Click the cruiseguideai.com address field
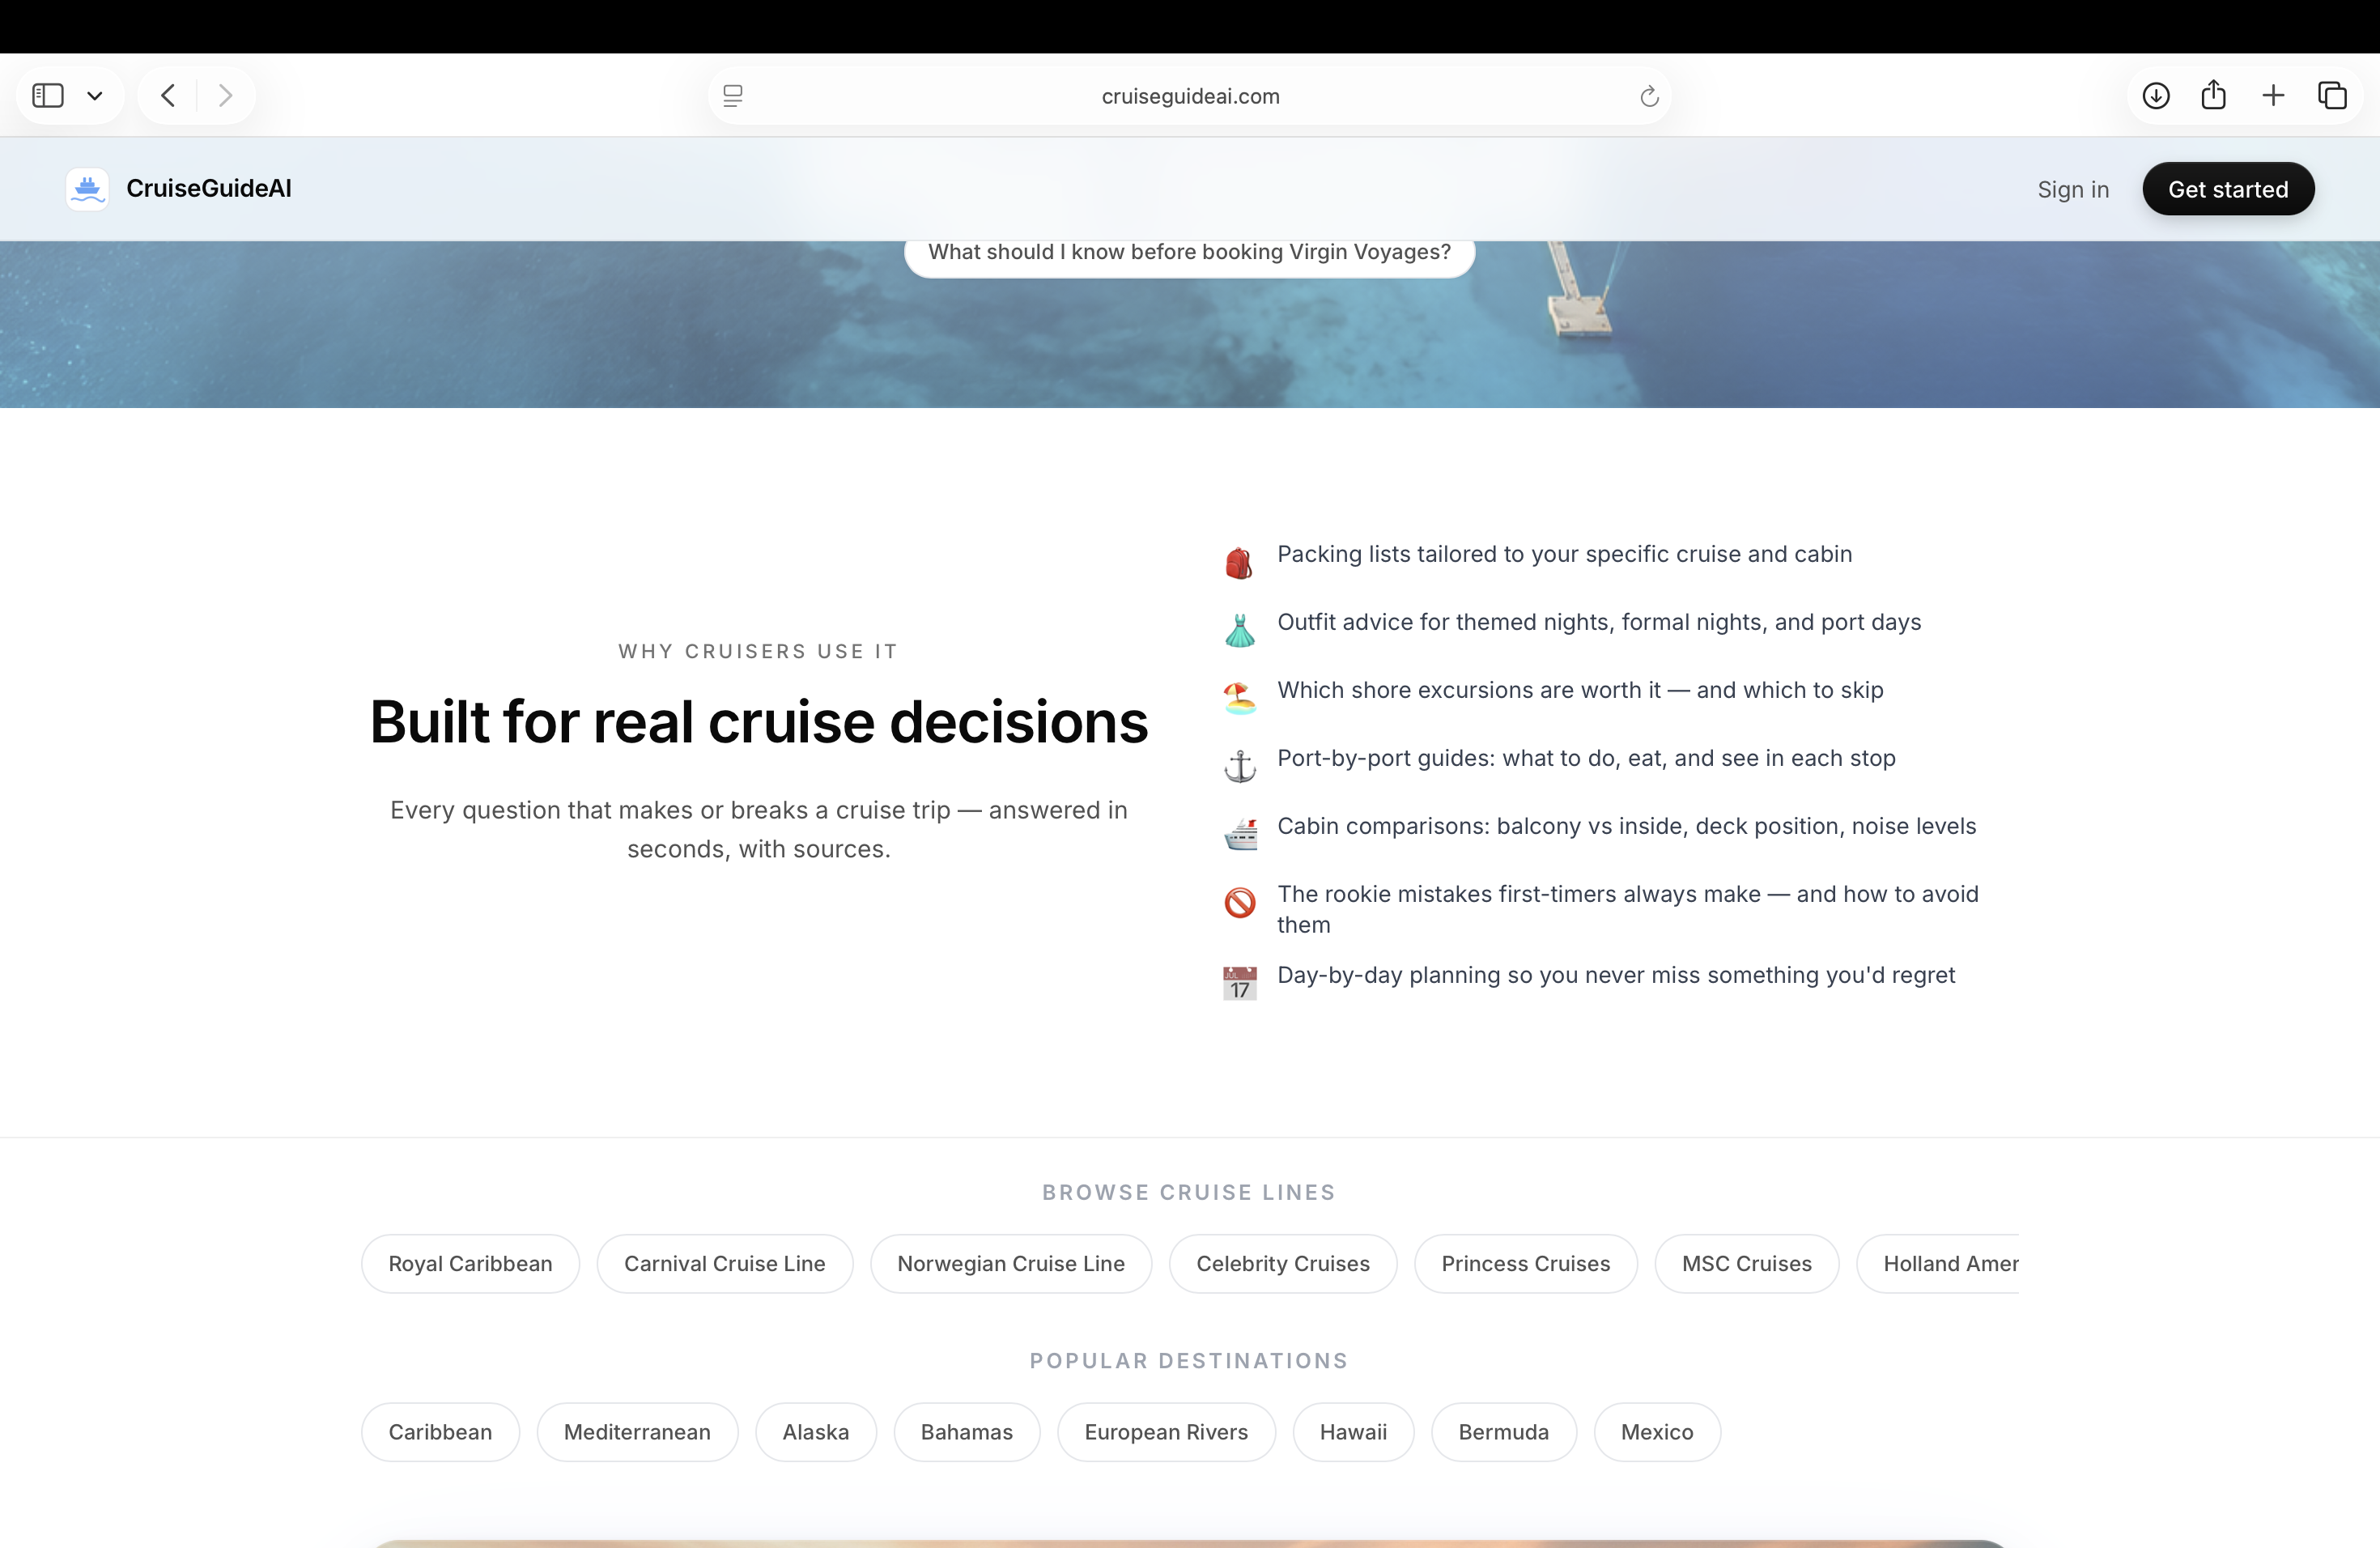2380x1548 pixels. coord(1190,96)
